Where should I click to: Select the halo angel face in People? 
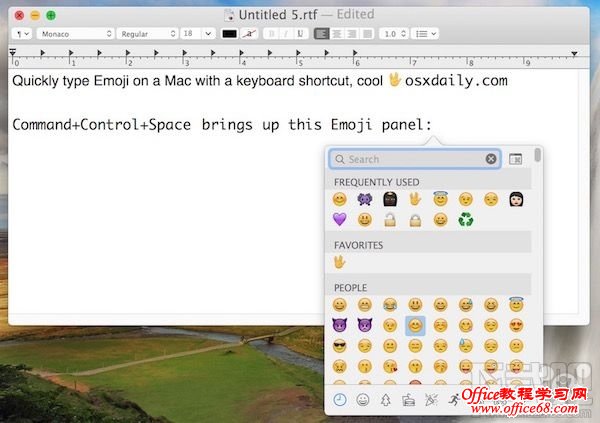[x=516, y=304]
